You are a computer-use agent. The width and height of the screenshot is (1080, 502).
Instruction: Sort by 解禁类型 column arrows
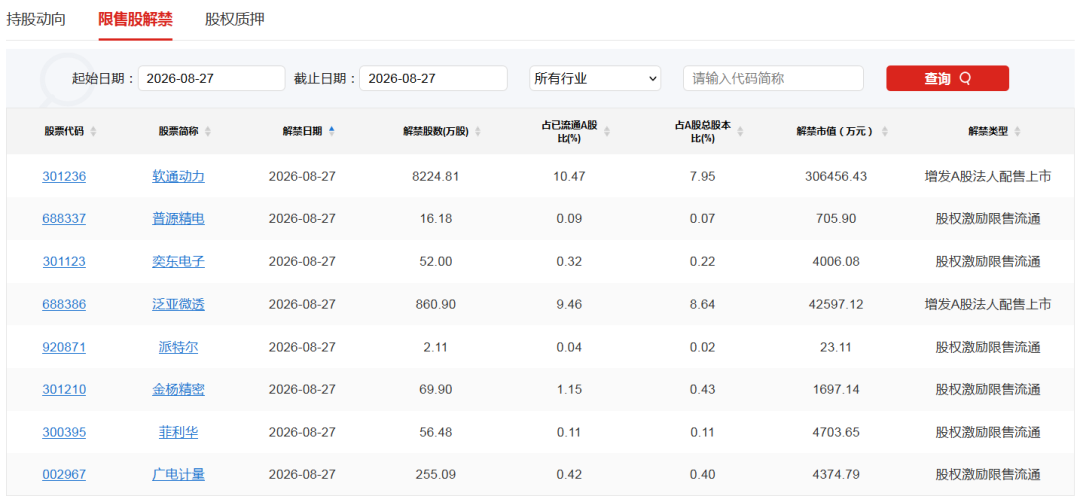1017,132
